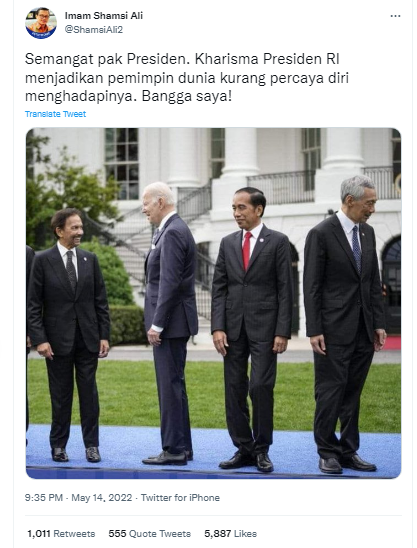Image resolution: width=417 pixels, height=548 pixels.
Task: Click Translate Tweet
Action: pyautogui.click(x=55, y=114)
